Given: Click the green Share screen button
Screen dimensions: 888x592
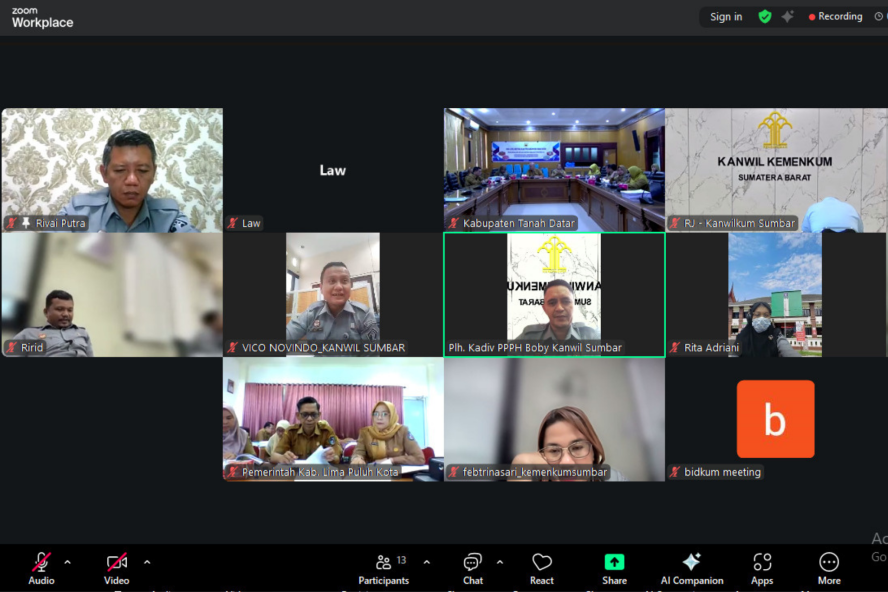Looking at the screenshot, I should 614,568.
